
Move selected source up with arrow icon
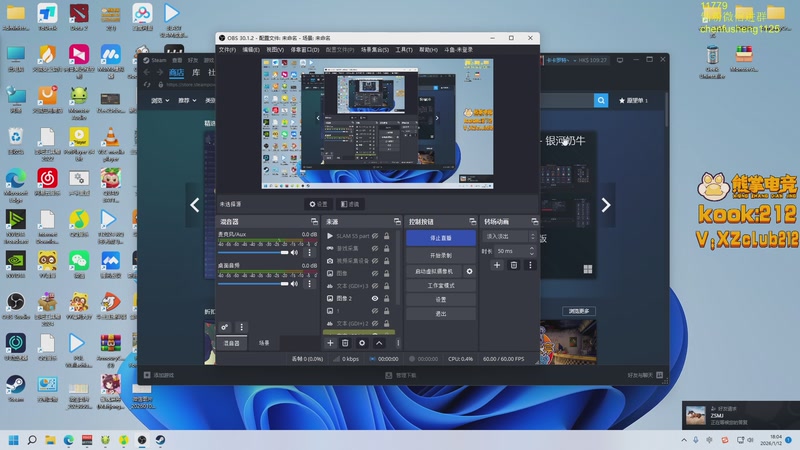[x=379, y=343]
